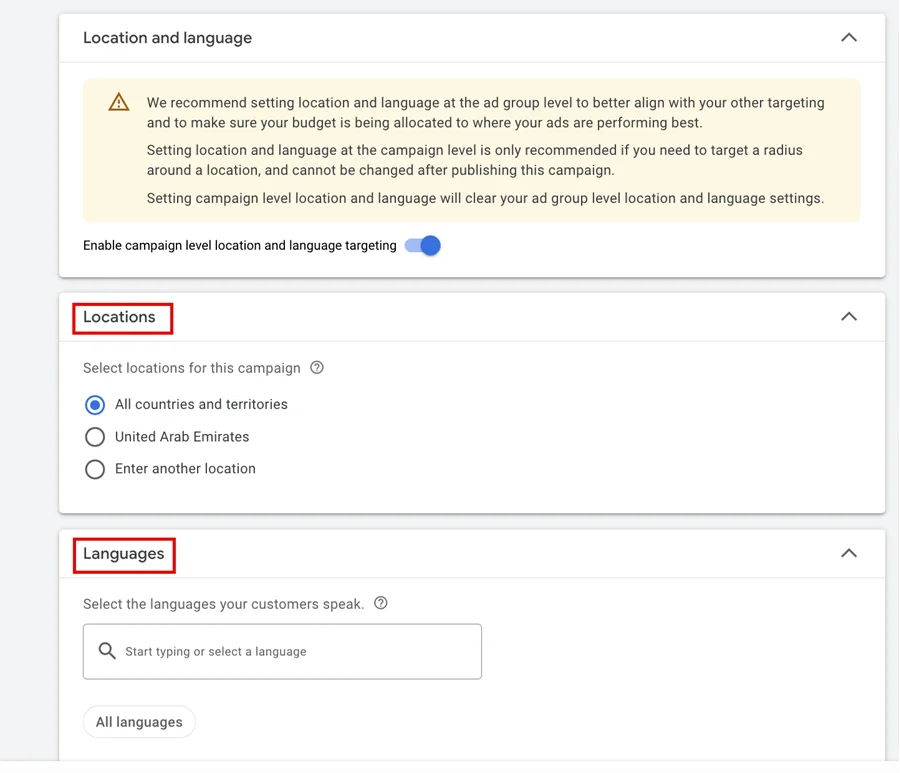Image resolution: width=900 pixels, height=773 pixels.
Task: Focus the Start typing or select a language field
Action: click(282, 651)
